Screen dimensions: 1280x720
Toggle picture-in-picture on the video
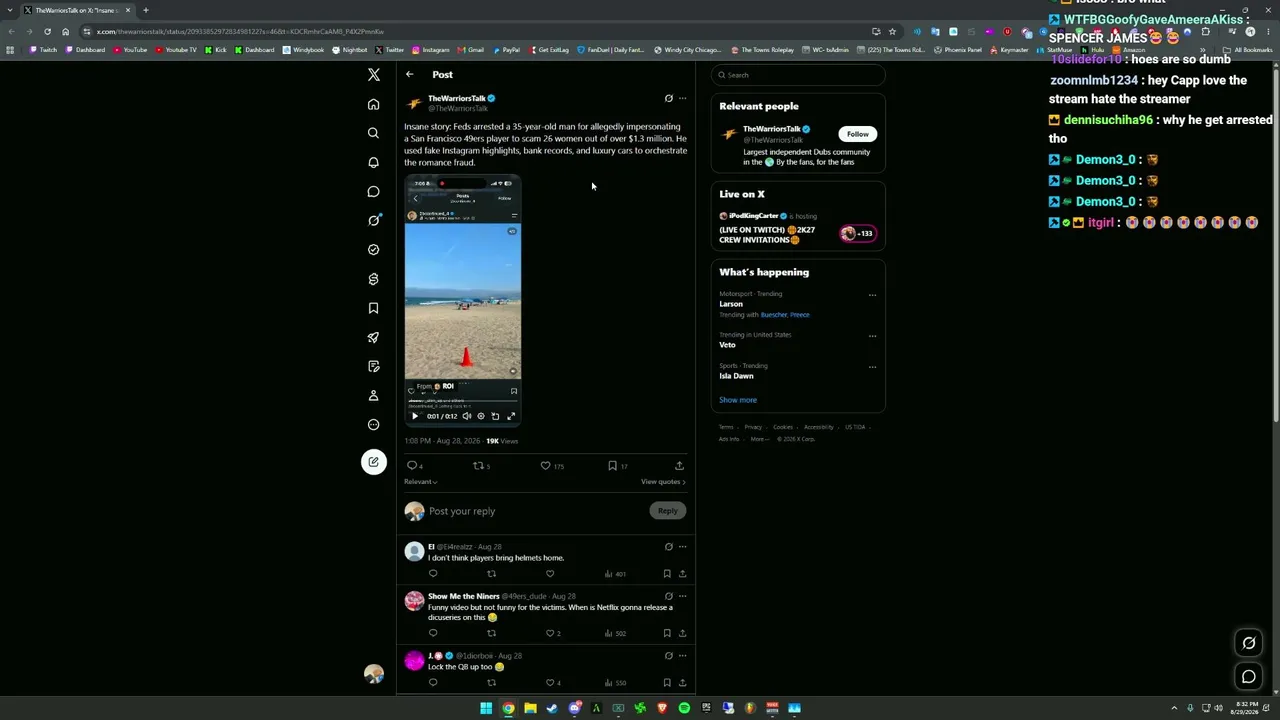(x=495, y=416)
